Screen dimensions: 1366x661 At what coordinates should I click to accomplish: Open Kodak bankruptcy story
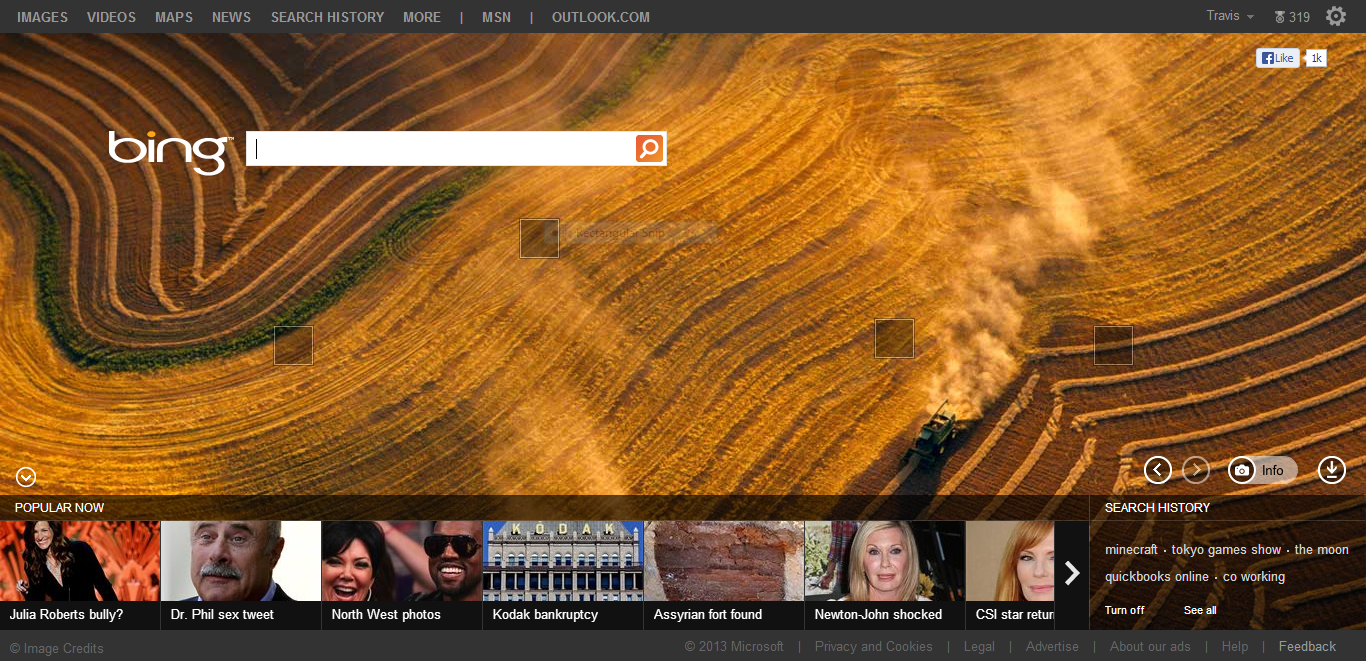(563, 575)
